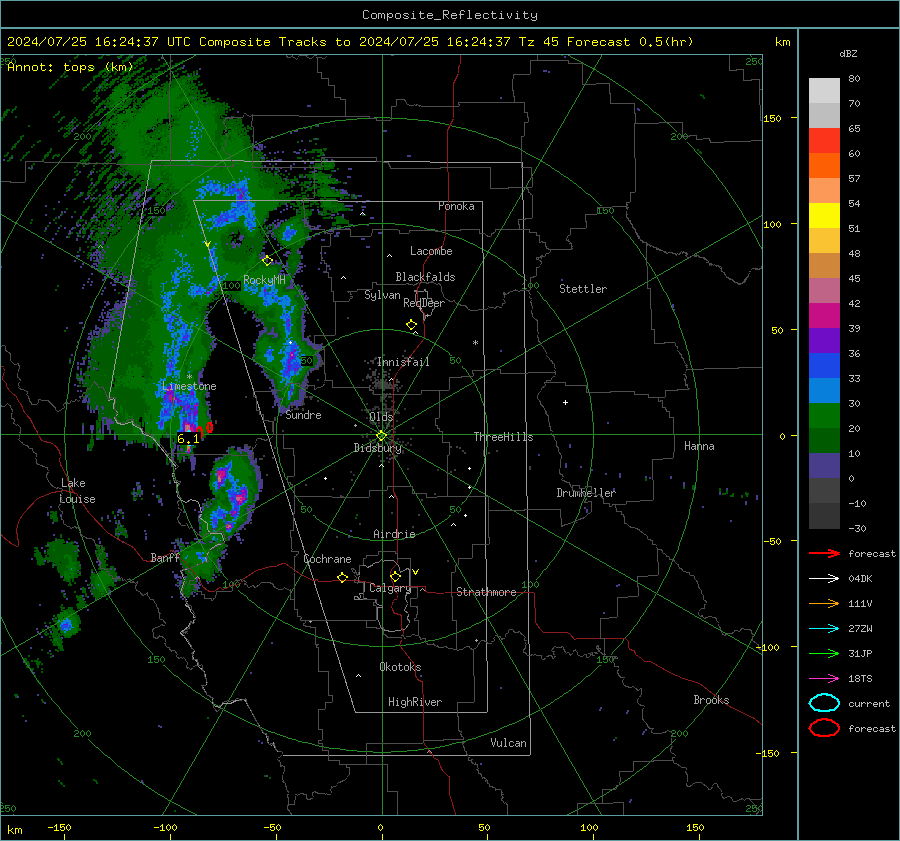
Task: Click the red forecast arrow in legend
Action: 824,553
